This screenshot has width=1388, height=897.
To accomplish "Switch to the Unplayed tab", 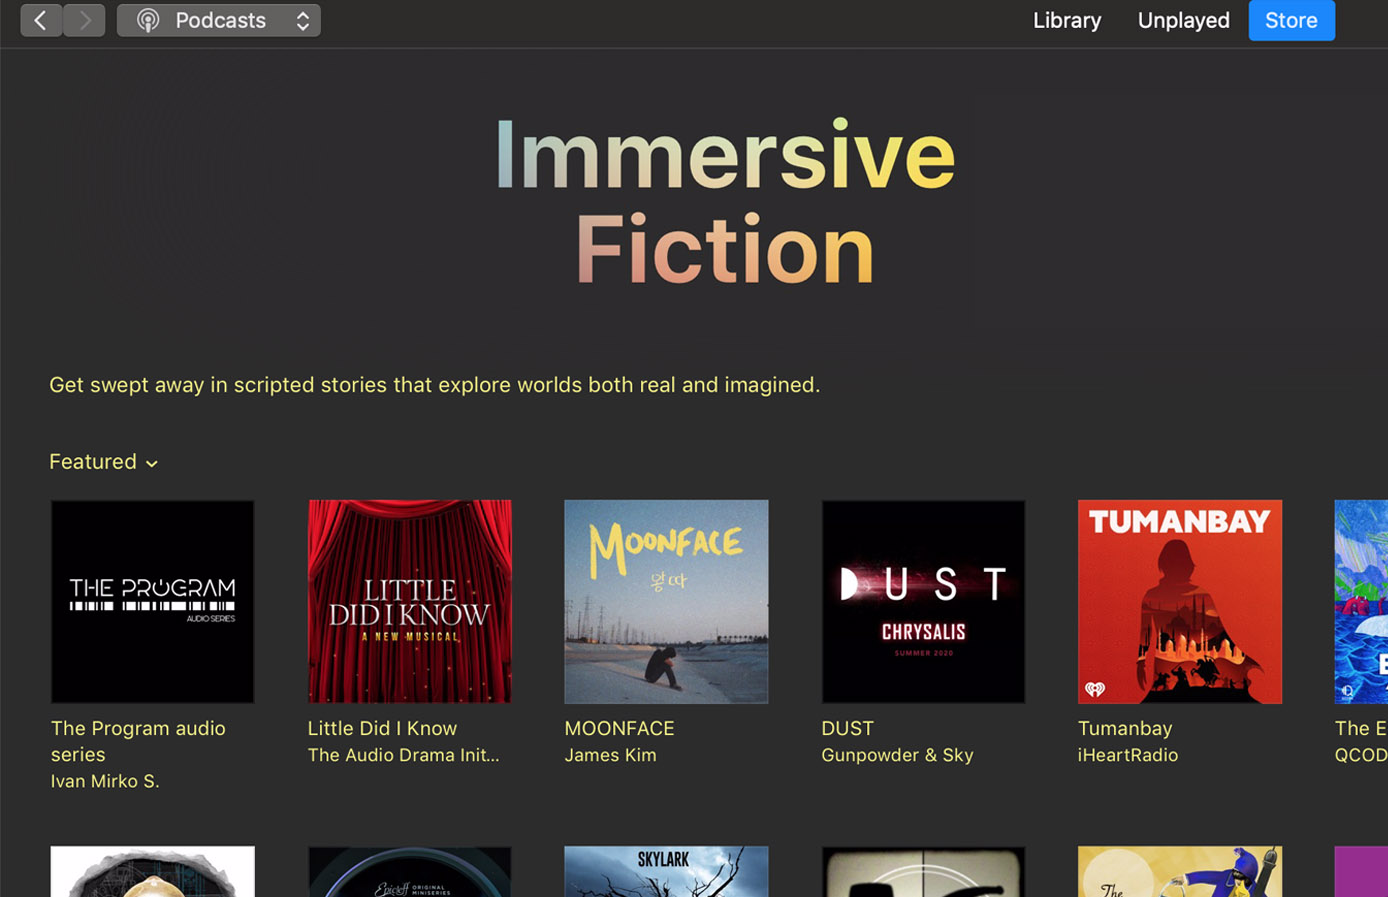I will click(x=1183, y=20).
